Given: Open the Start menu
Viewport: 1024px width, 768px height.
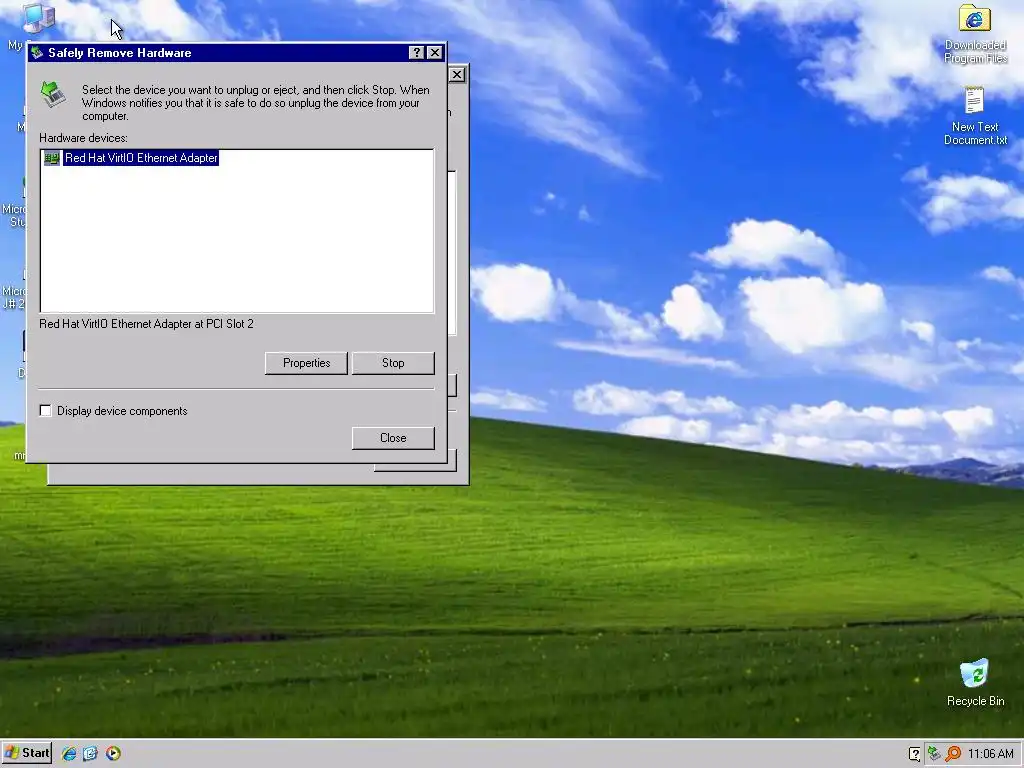Looking at the screenshot, I should 27,753.
